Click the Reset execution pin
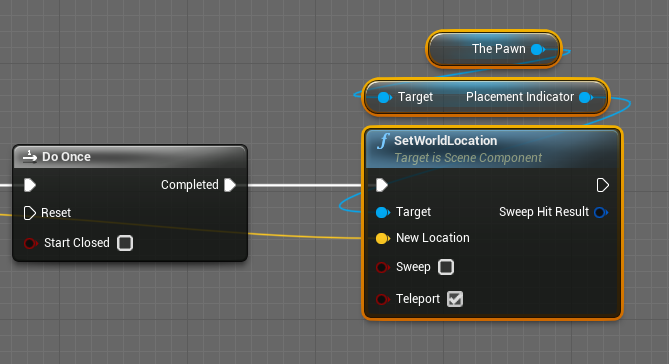The width and height of the screenshot is (669, 364). [x=29, y=213]
